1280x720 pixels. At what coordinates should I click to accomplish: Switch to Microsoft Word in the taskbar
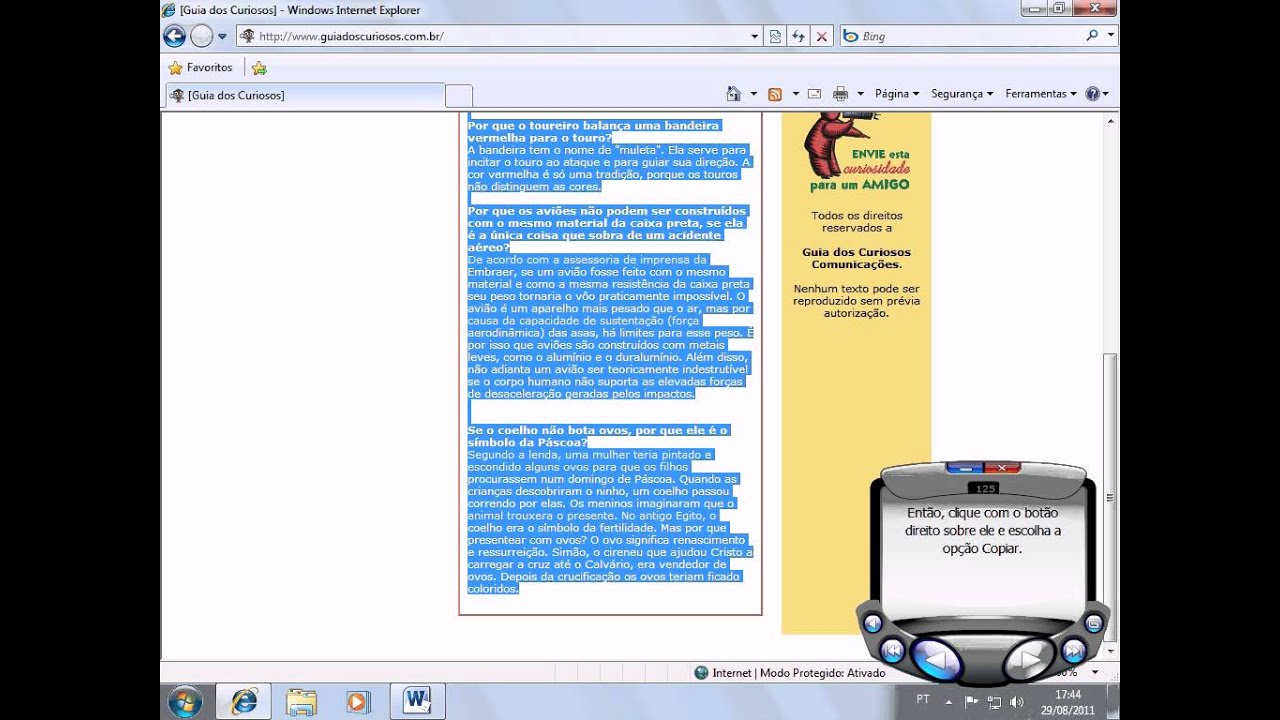[x=417, y=701]
